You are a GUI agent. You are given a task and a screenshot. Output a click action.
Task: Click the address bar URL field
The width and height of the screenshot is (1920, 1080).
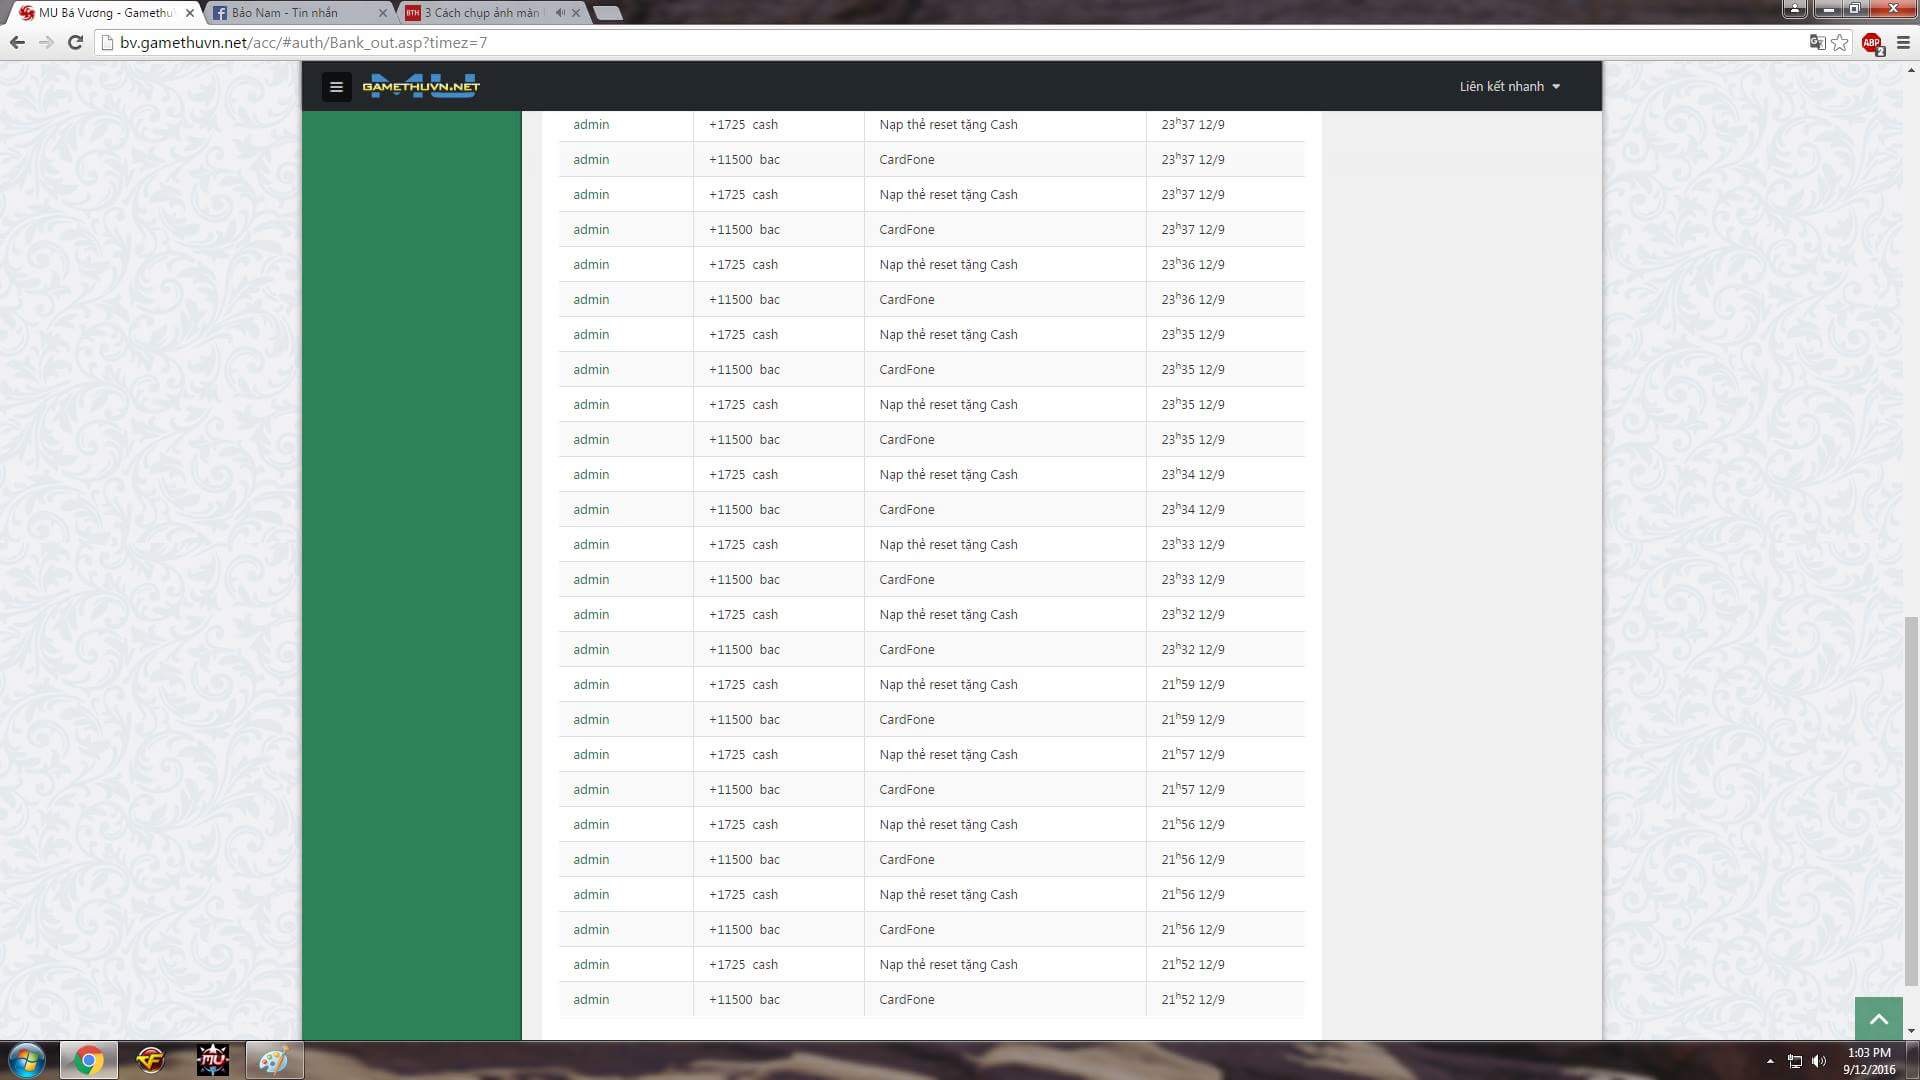(x=950, y=42)
